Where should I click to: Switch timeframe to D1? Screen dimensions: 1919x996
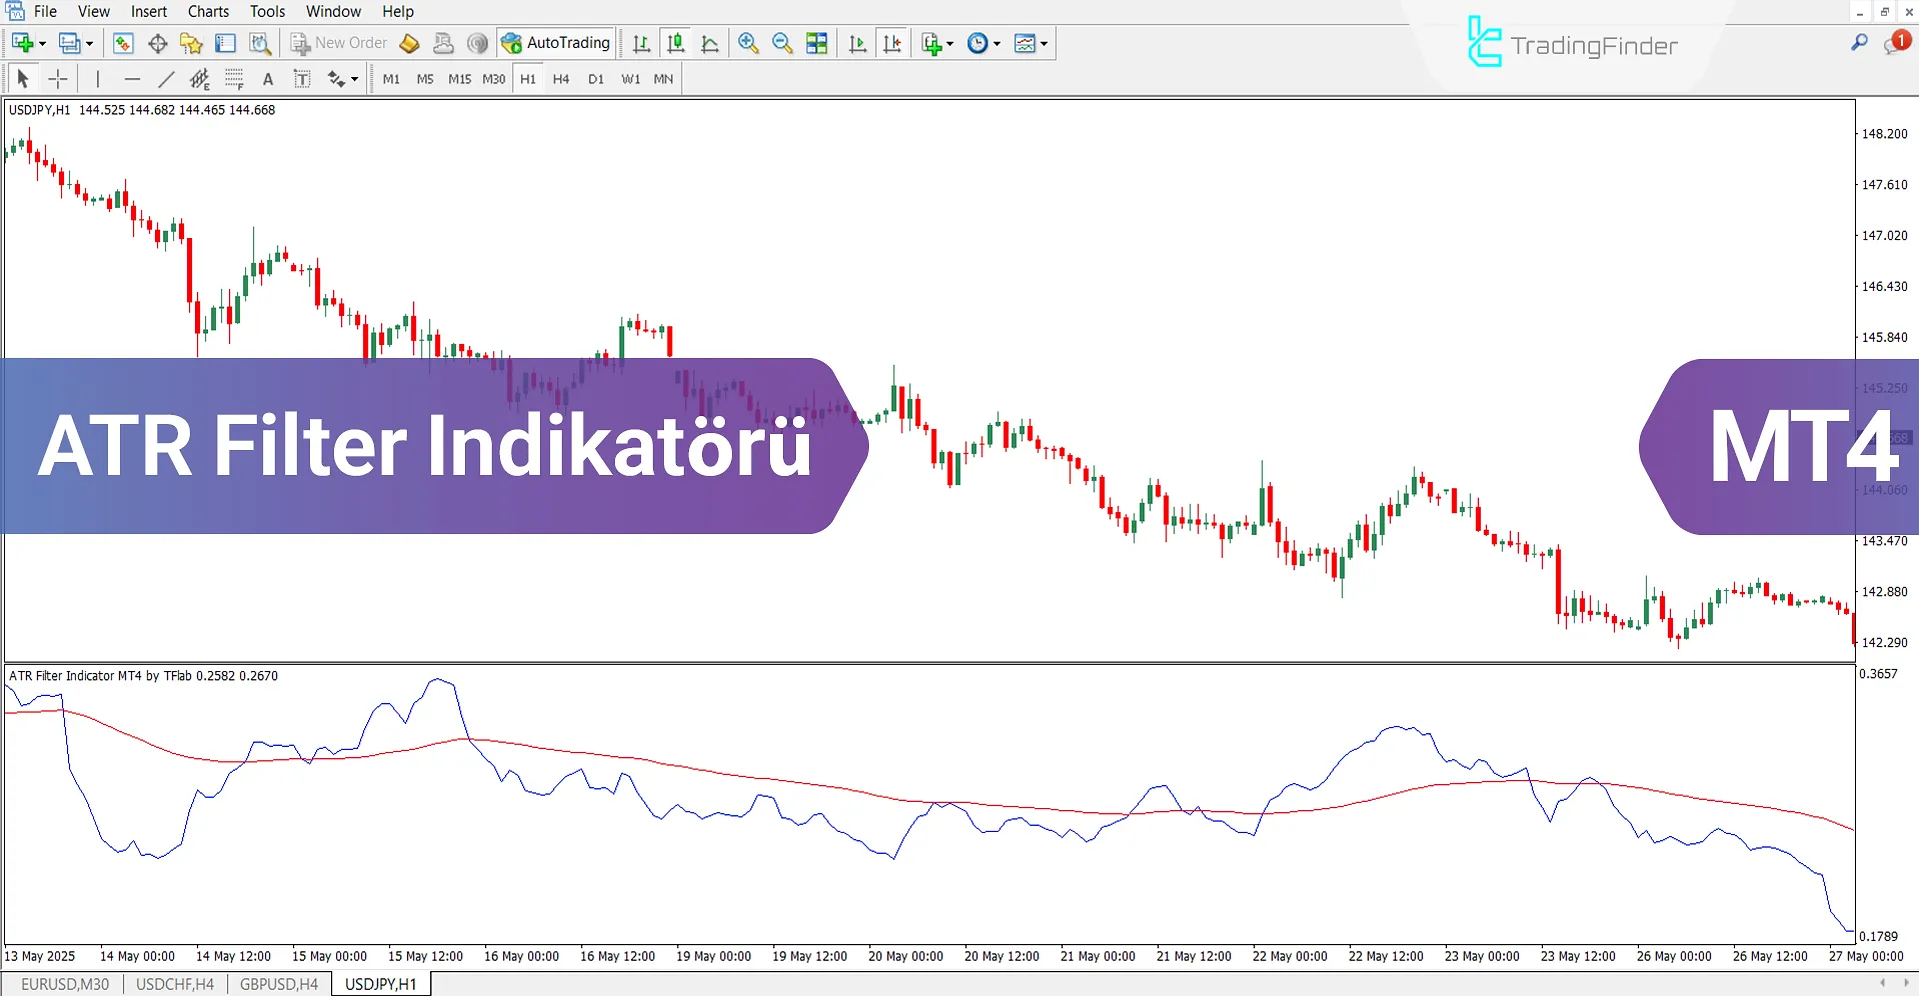596,78
